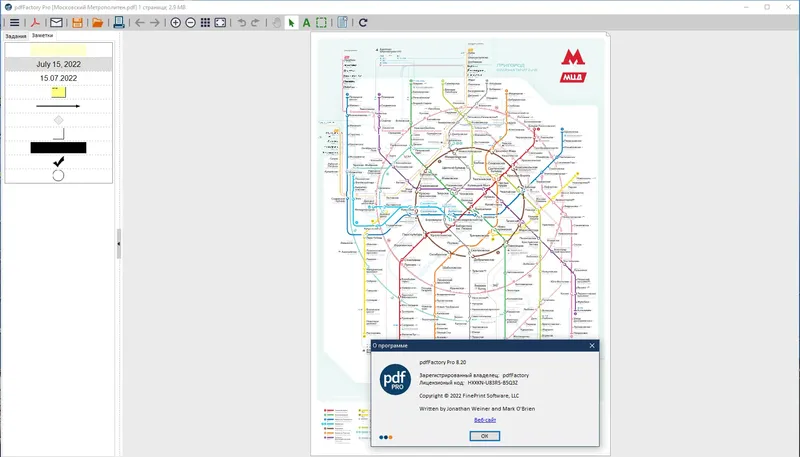Redo the last action
The width and height of the screenshot is (800, 457).
tap(255, 22)
